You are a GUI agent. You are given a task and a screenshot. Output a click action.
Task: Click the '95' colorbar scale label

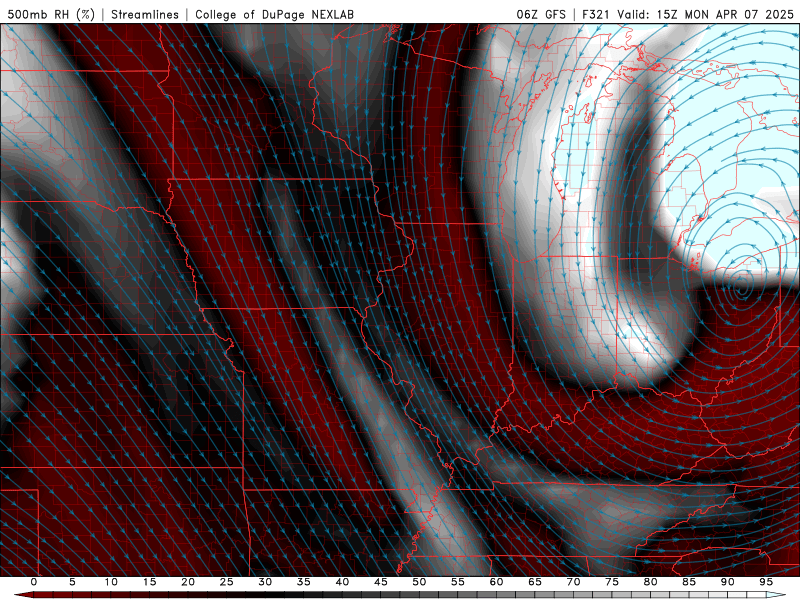[766, 582]
